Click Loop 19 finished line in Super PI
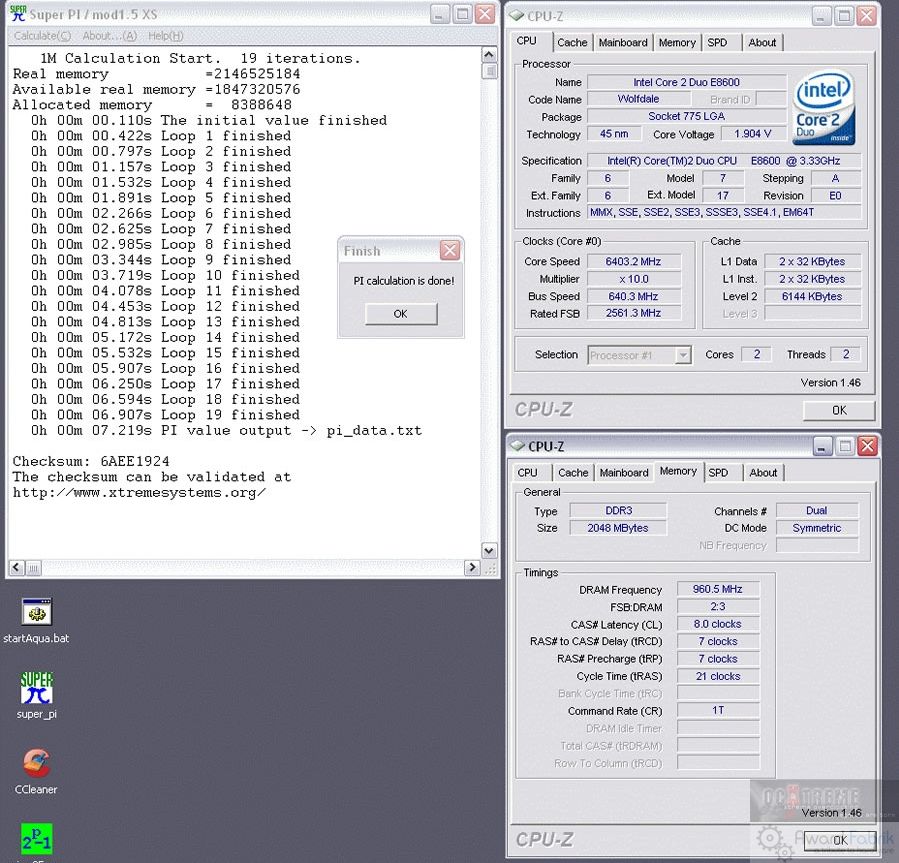The width and height of the screenshot is (899, 863). (165, 415)
